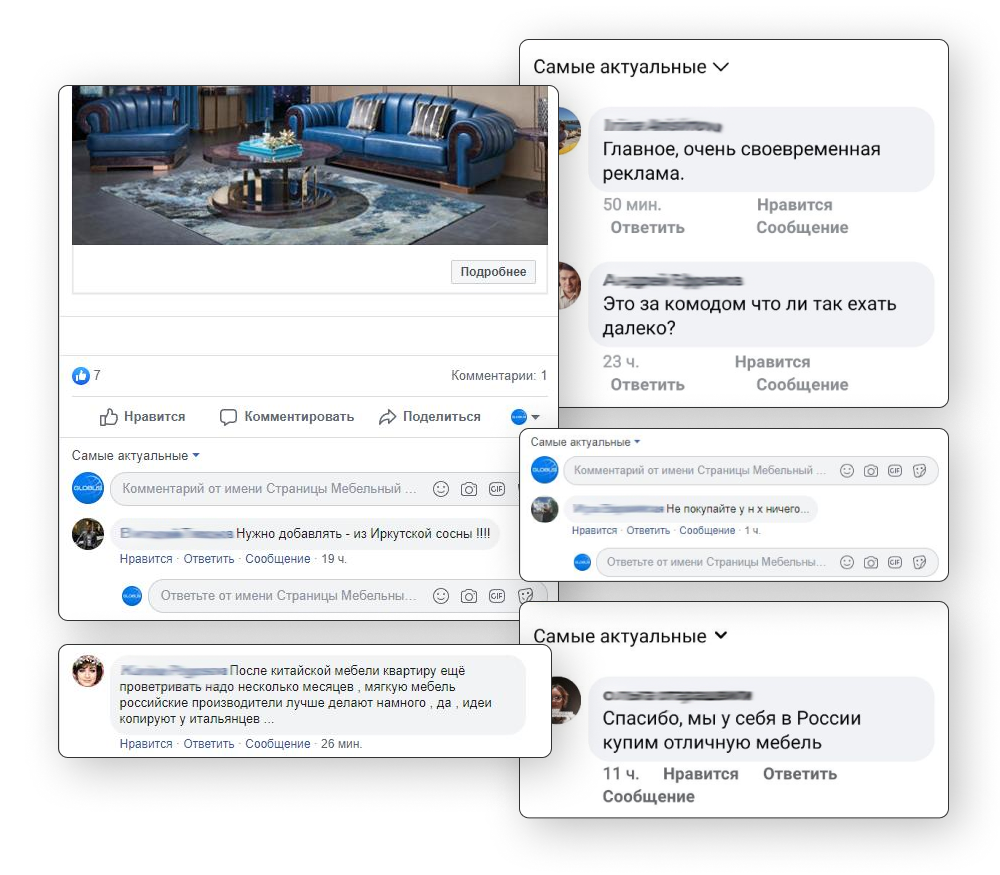Click the camera icon in the right panel reply field
Screen dimensions: 1000x875
coord(871,562)
